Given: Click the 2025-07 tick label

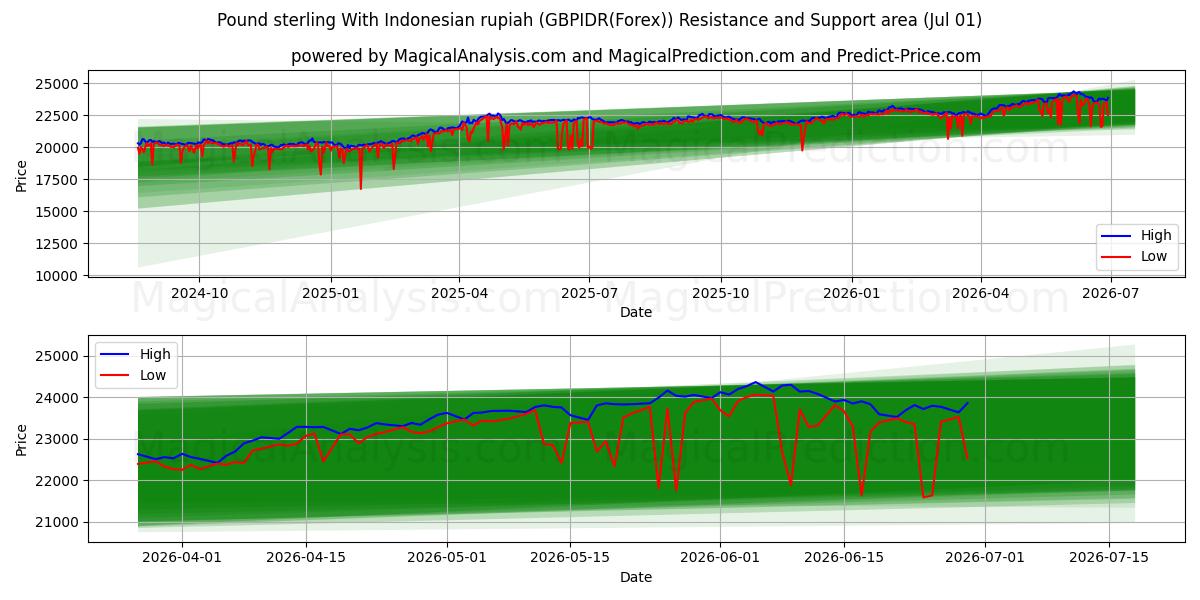Looking at the screenshot, I should [589, 292].
